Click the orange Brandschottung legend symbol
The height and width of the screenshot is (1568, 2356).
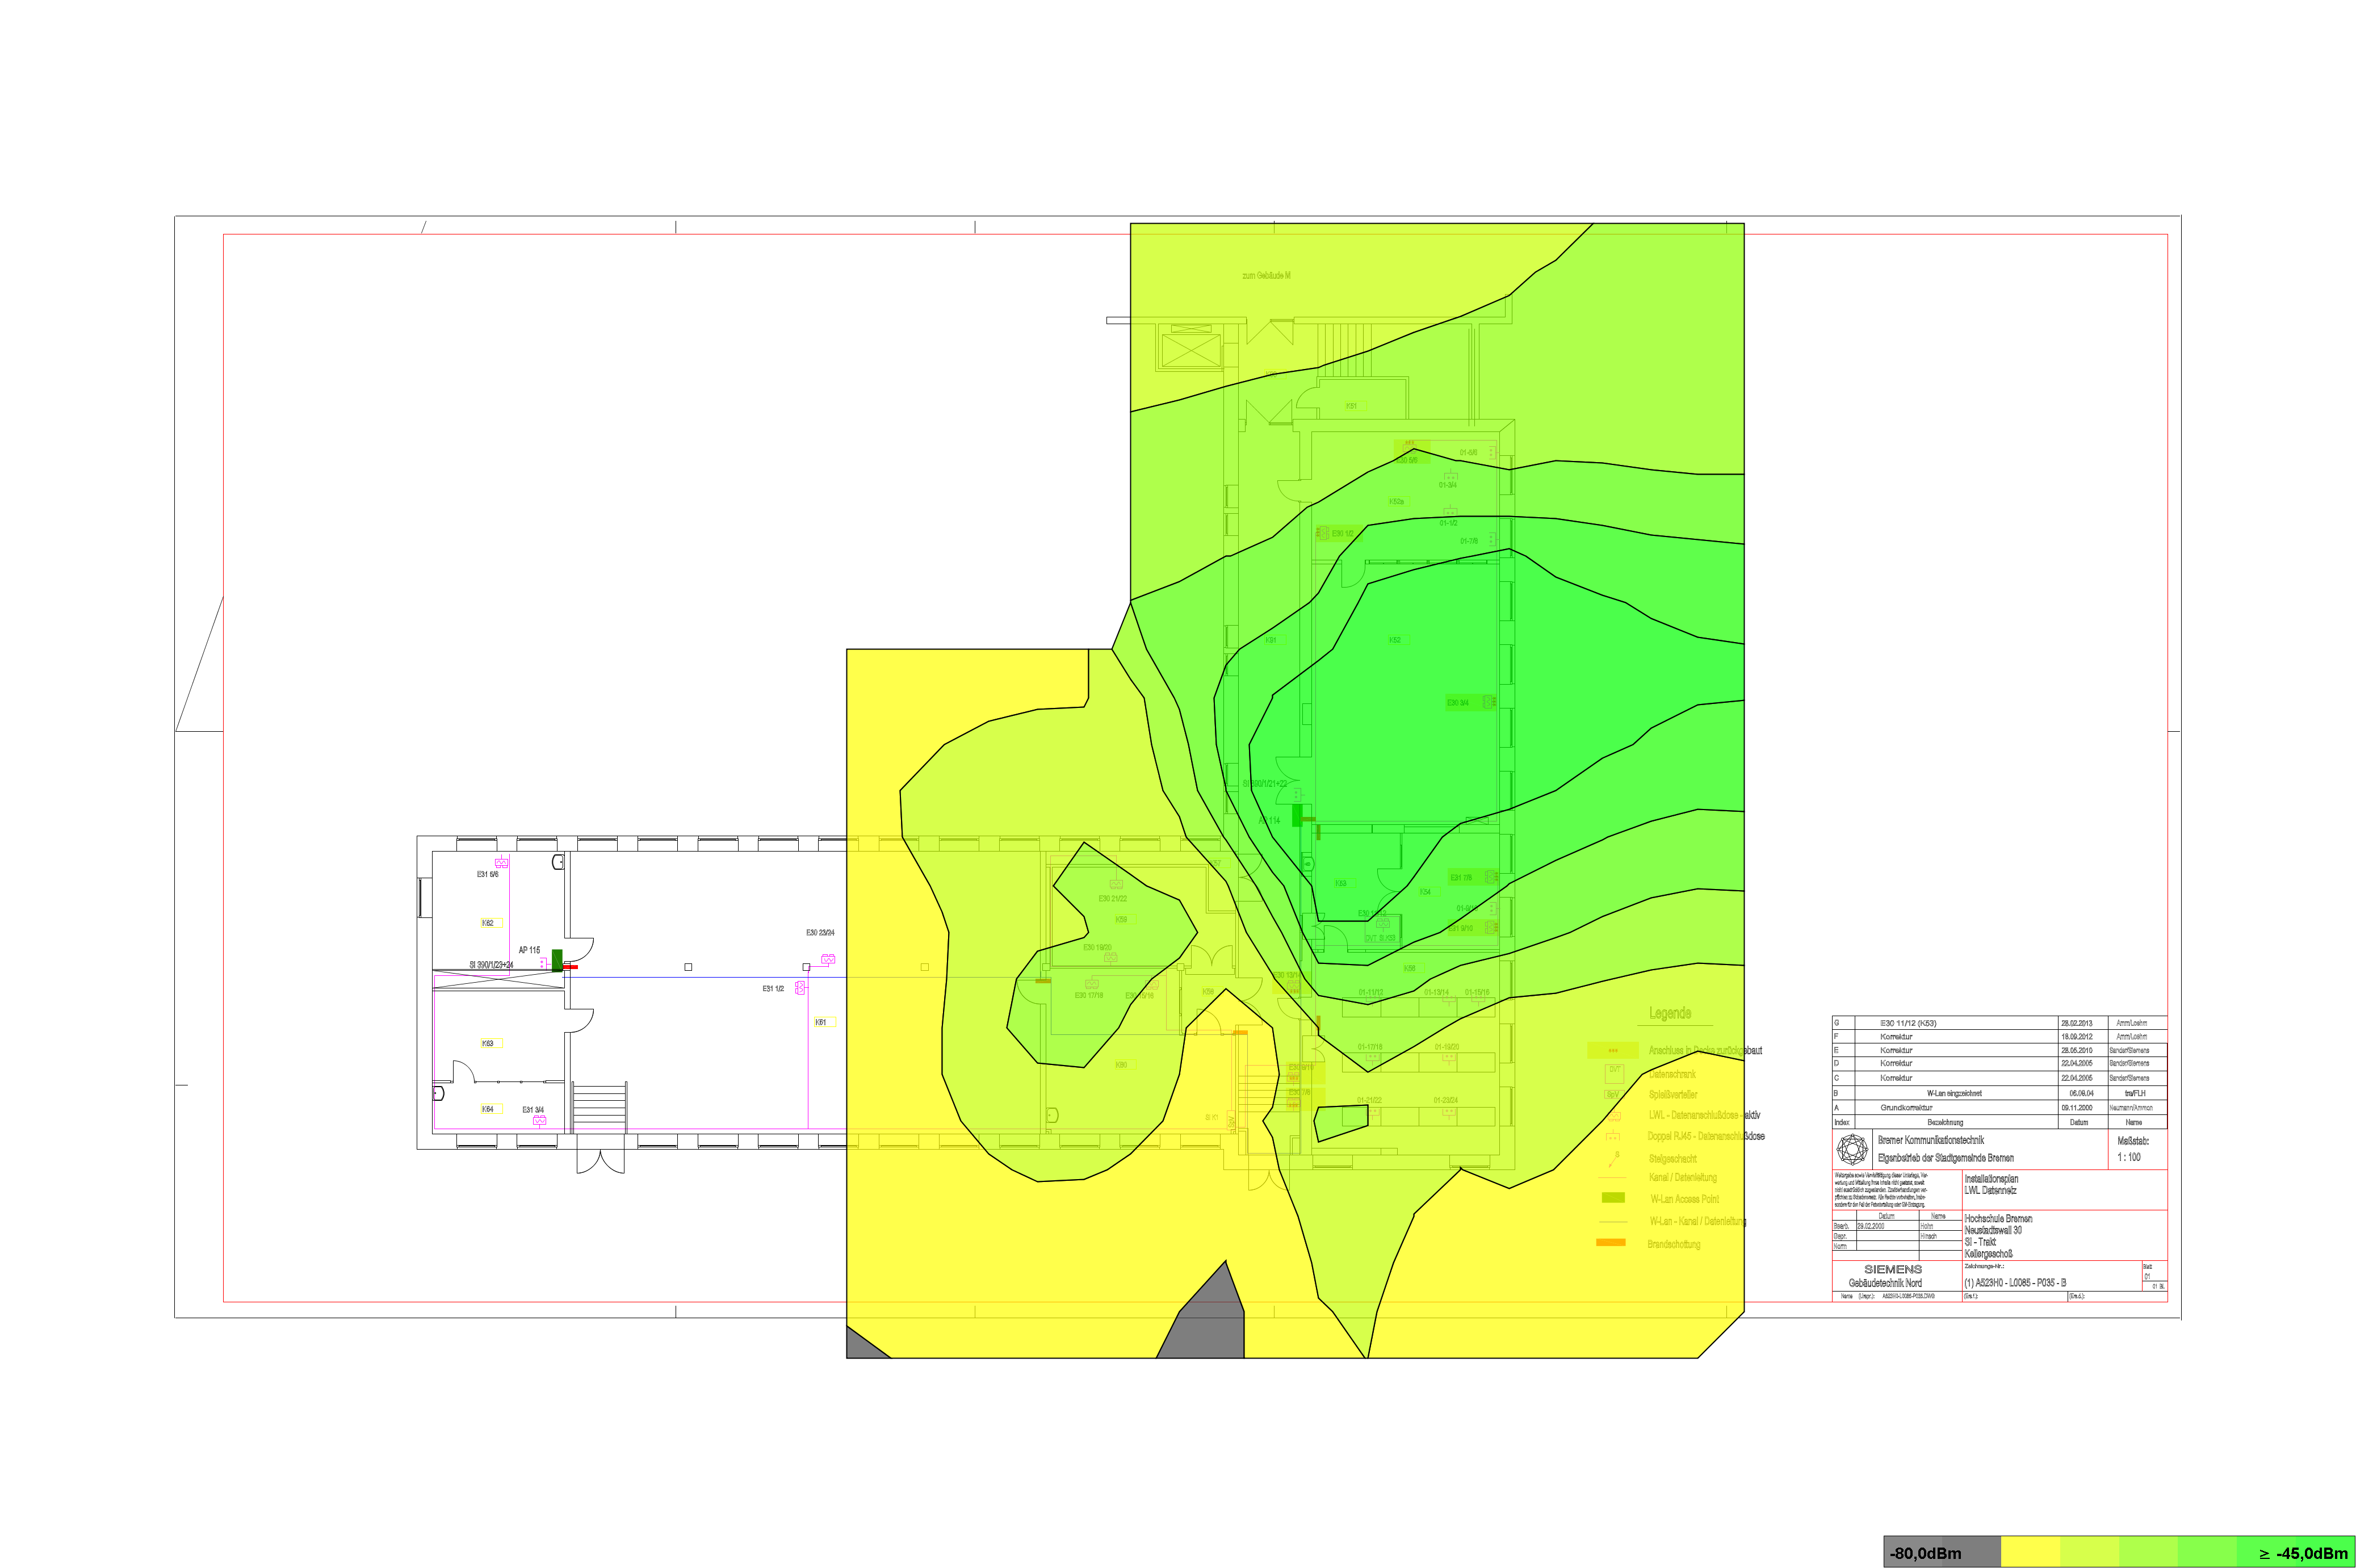pos(1611,1242)
